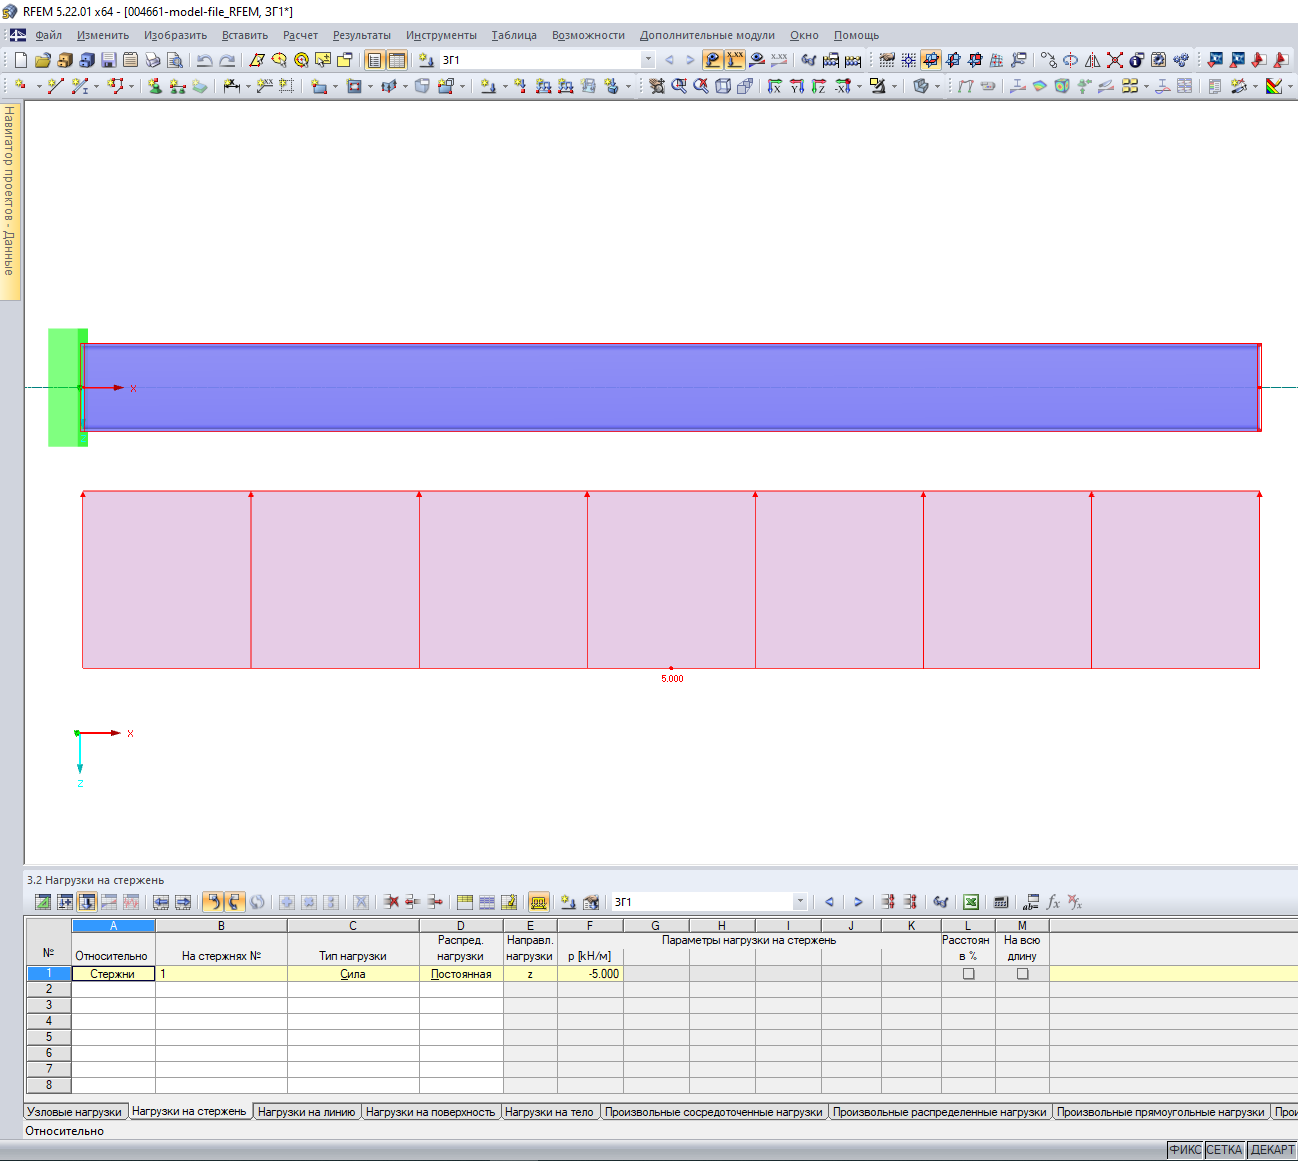Toggle yellow highlighted table sync button
This screenshot has width=1298, height=1161.
click(538, 902)
